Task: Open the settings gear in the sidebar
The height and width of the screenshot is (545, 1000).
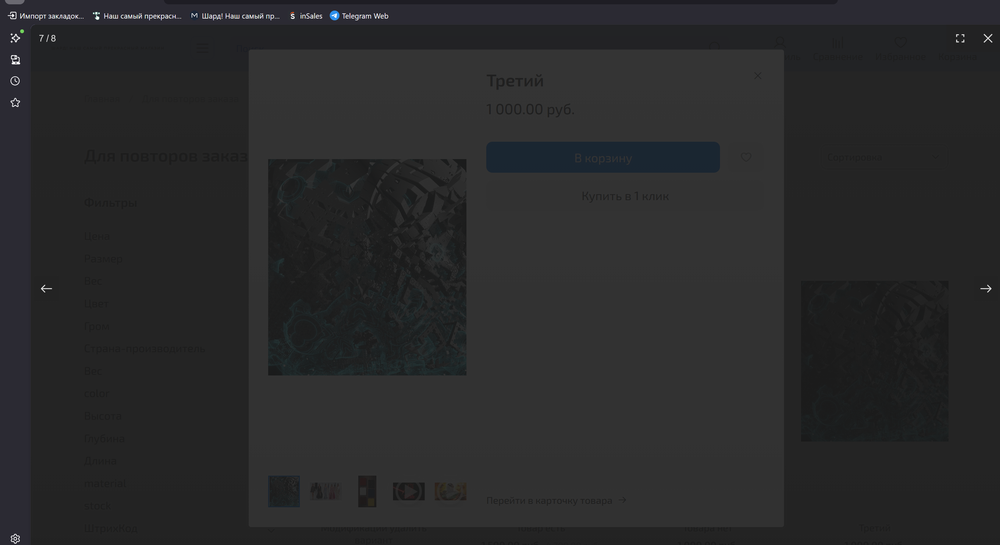Action: click(x=15, y=539)
